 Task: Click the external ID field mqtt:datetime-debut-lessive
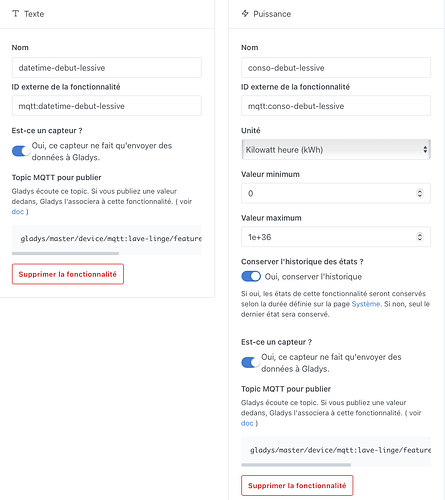pos(107,106)
